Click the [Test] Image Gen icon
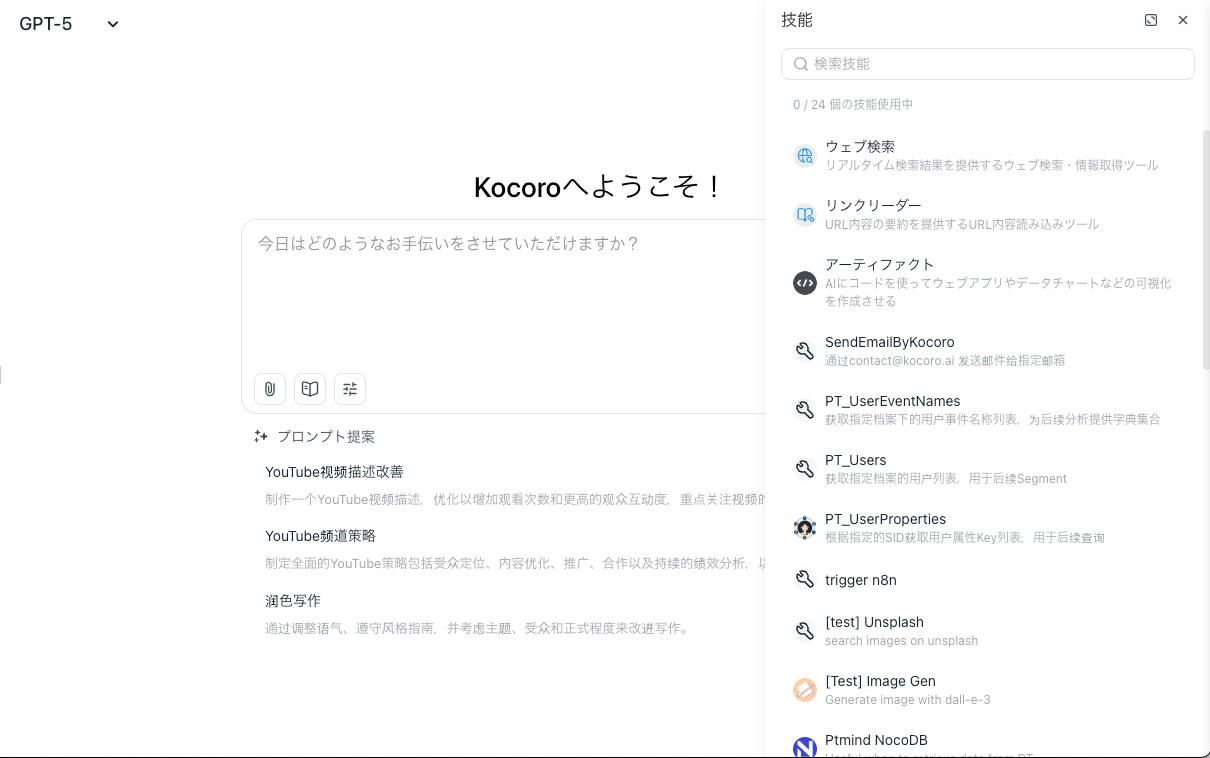 805,690
